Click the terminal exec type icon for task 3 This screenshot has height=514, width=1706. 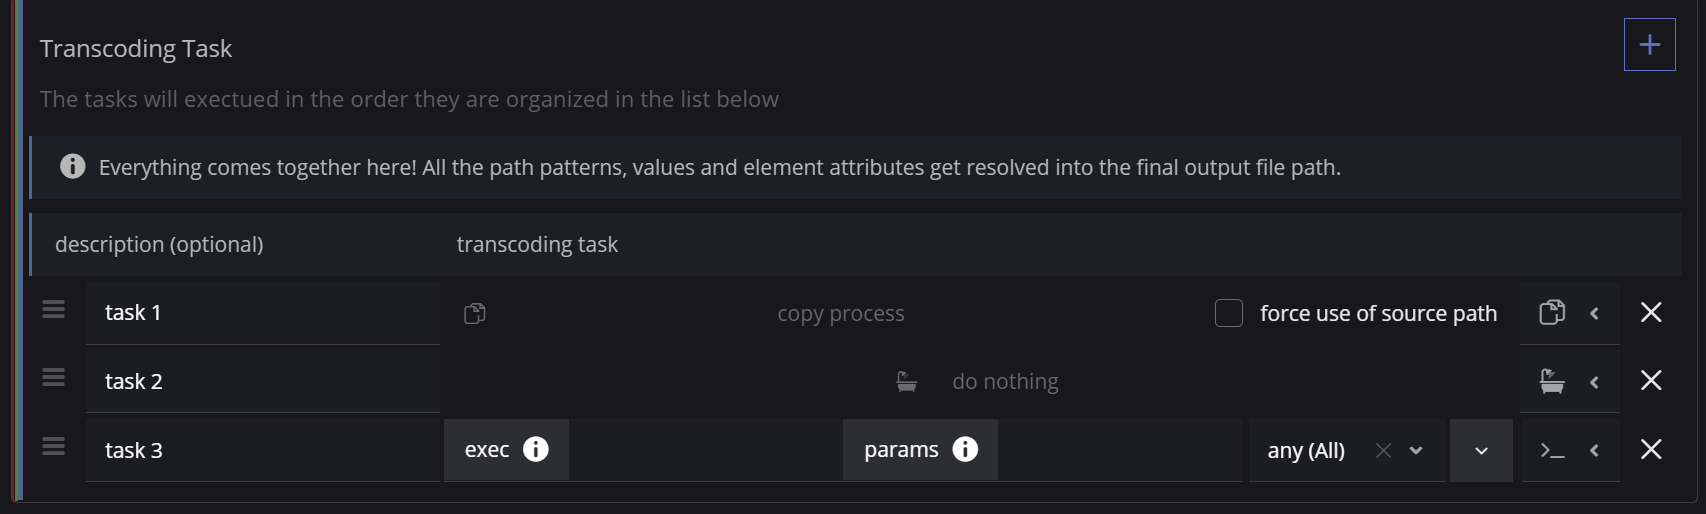1551,450
